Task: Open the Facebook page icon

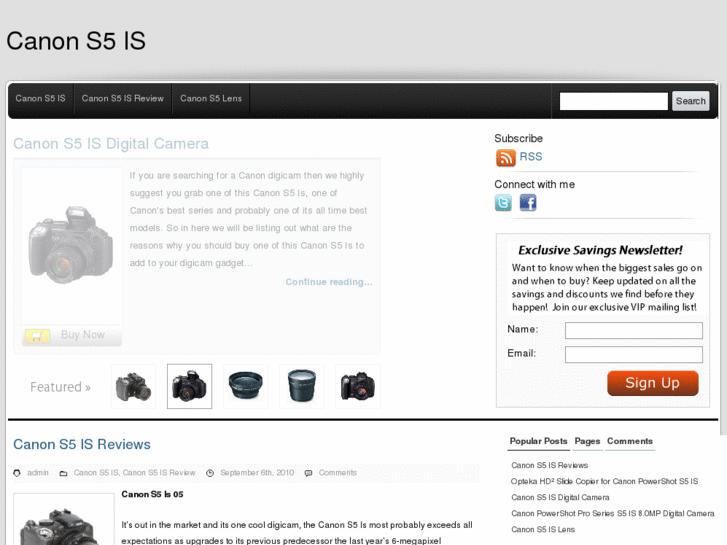Action: click(x=528, y=203)
